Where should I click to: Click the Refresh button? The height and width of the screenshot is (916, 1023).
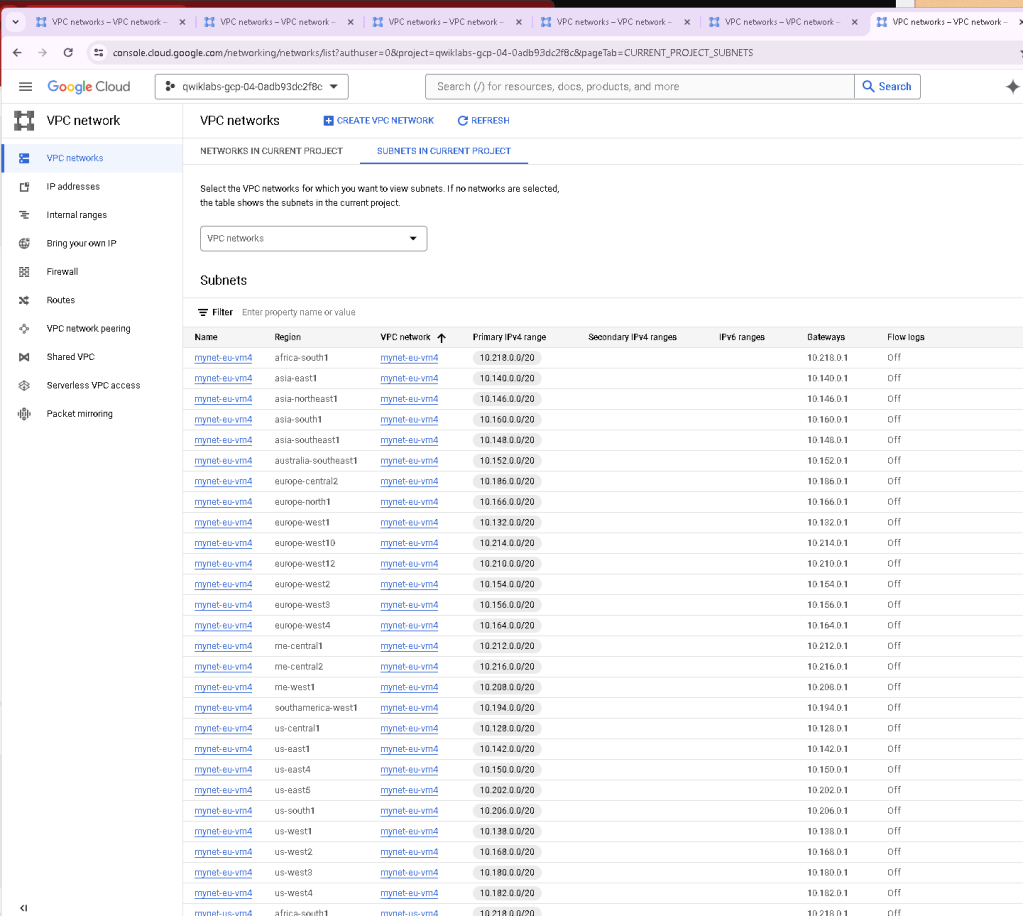pos(483,121)
